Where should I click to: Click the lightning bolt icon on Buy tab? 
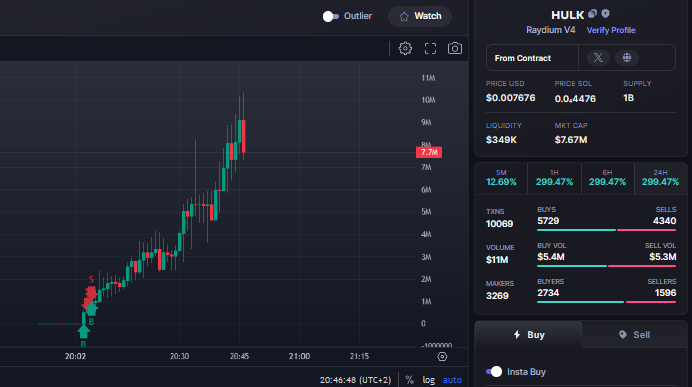[x=517, y=334]
